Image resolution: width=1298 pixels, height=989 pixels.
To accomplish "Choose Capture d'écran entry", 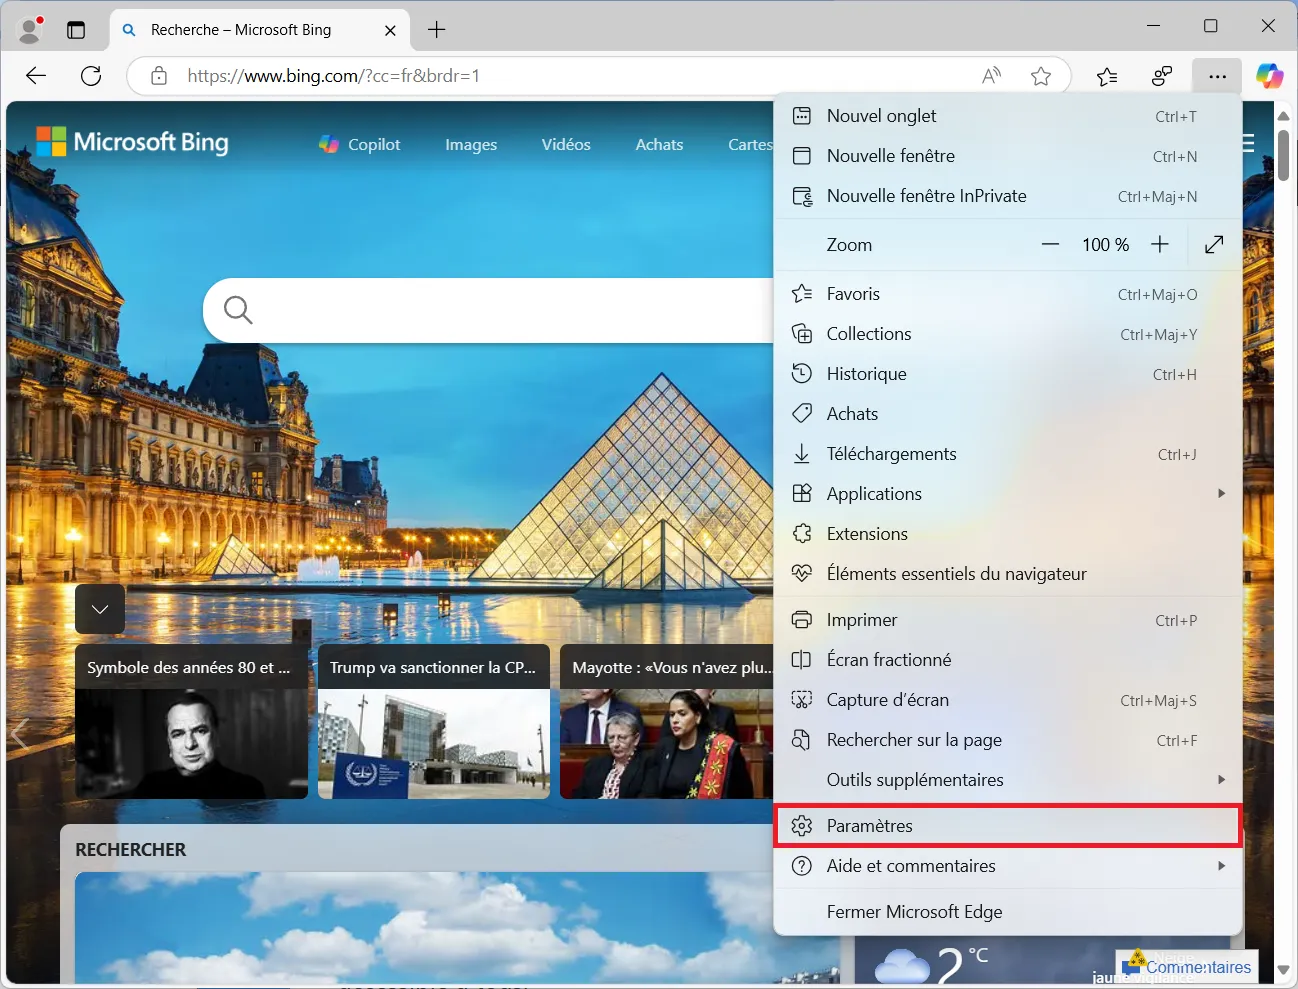I will coord(1008,700).
